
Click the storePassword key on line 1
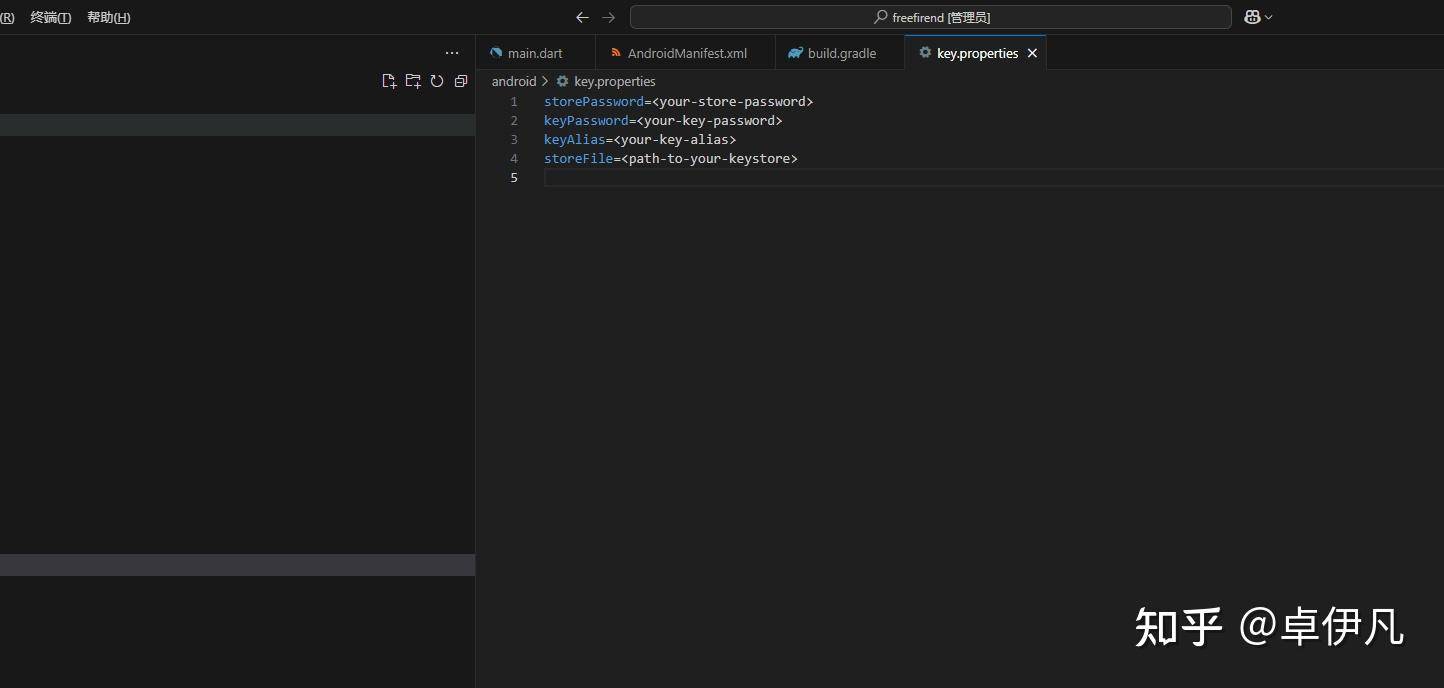(594, 102)
